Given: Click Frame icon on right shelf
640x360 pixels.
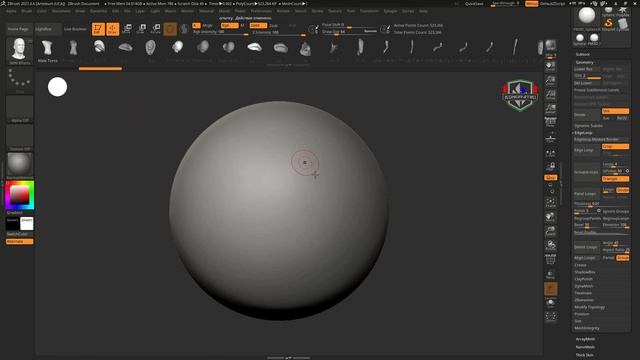Looking at the screenshot, I should click(551, 203).
